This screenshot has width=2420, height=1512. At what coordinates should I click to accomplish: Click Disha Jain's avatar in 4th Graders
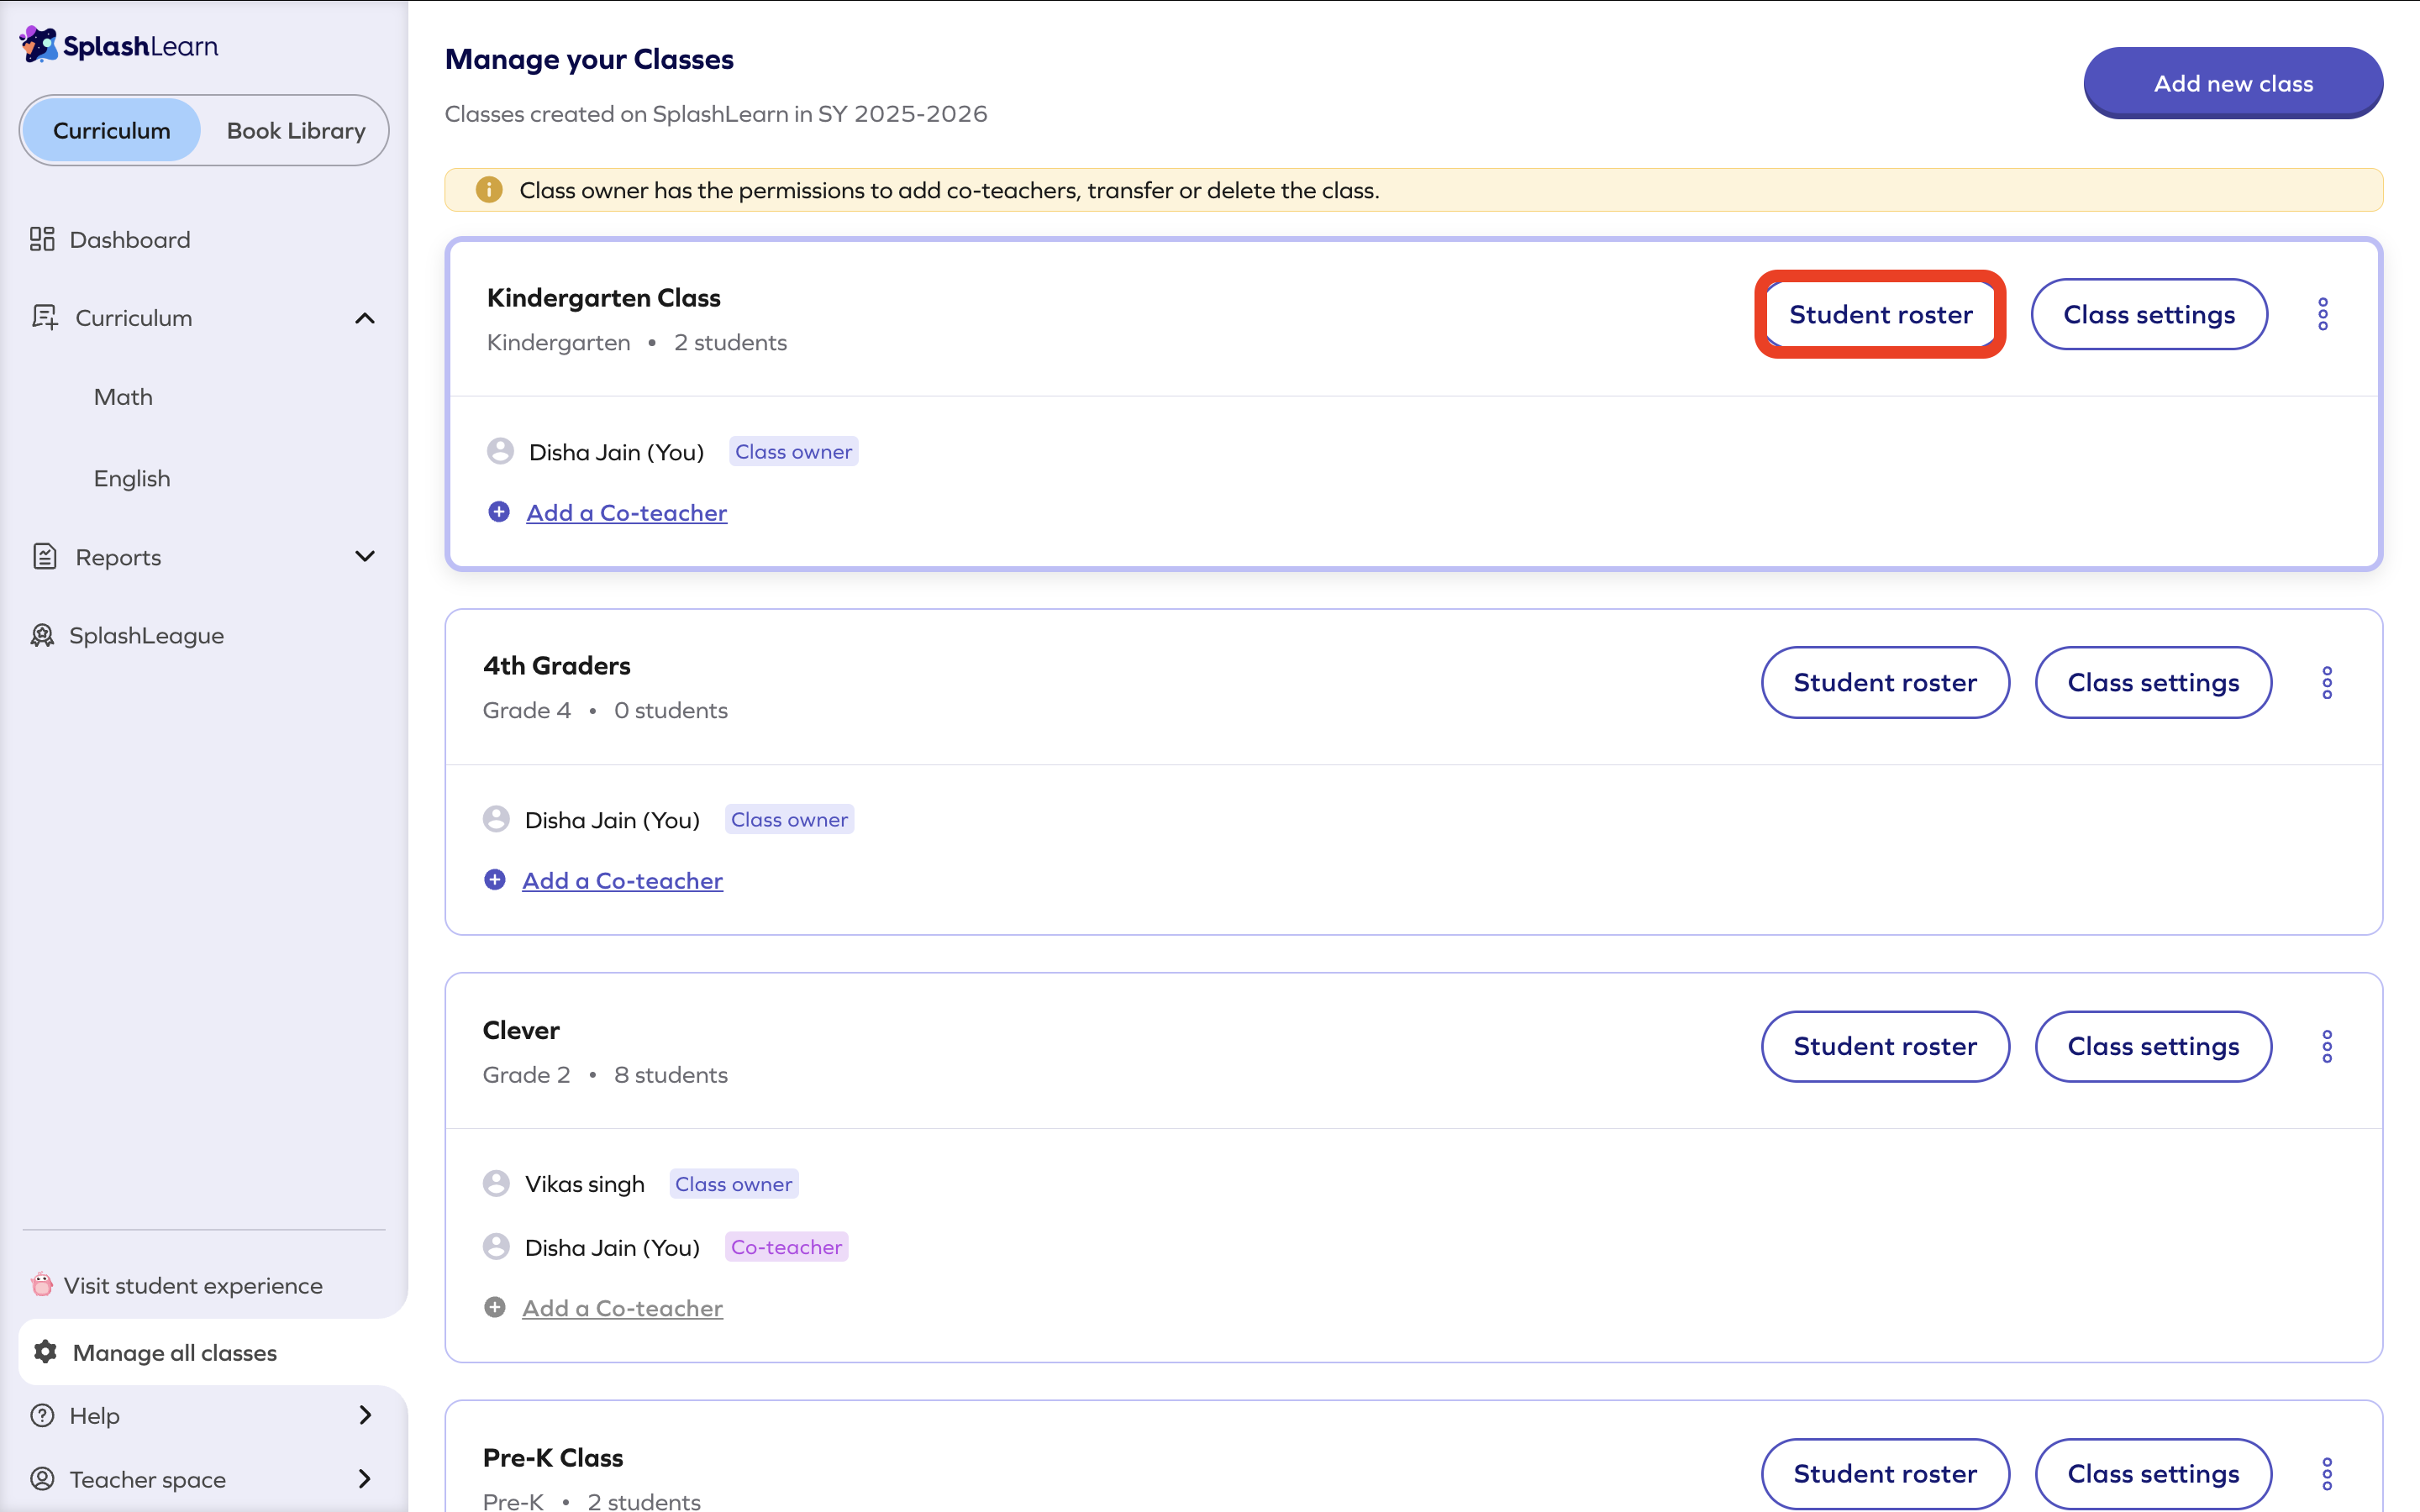[496, 819]
